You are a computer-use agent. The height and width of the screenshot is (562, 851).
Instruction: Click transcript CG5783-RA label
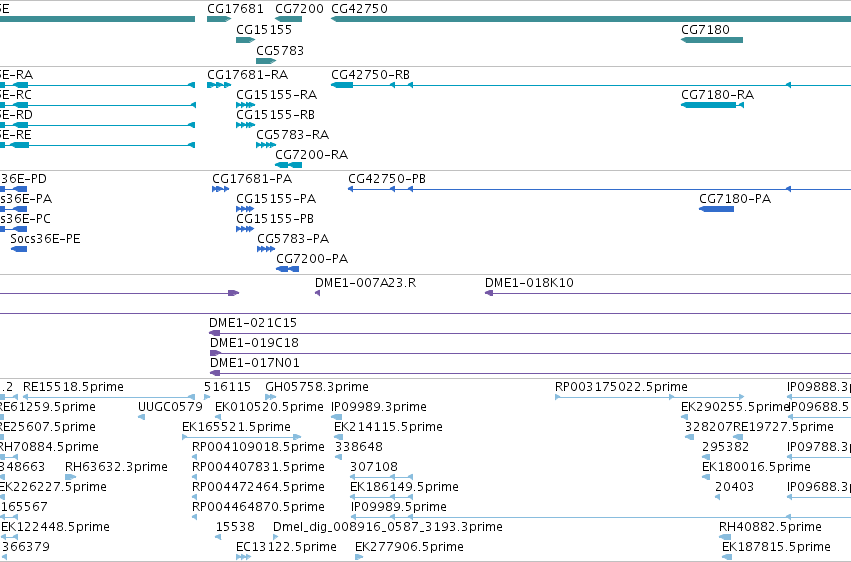(293, 135)
